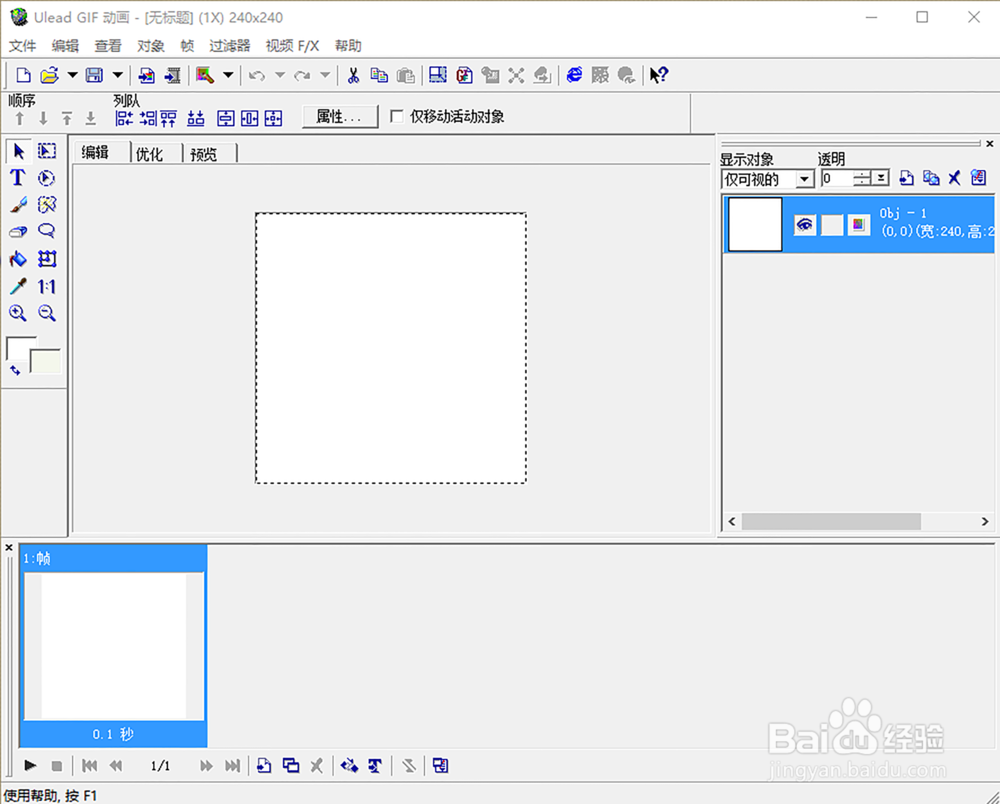The image size is (1000, 804).
Task: Expand the Redo history dropdown arrow
Action: (325, 75)
